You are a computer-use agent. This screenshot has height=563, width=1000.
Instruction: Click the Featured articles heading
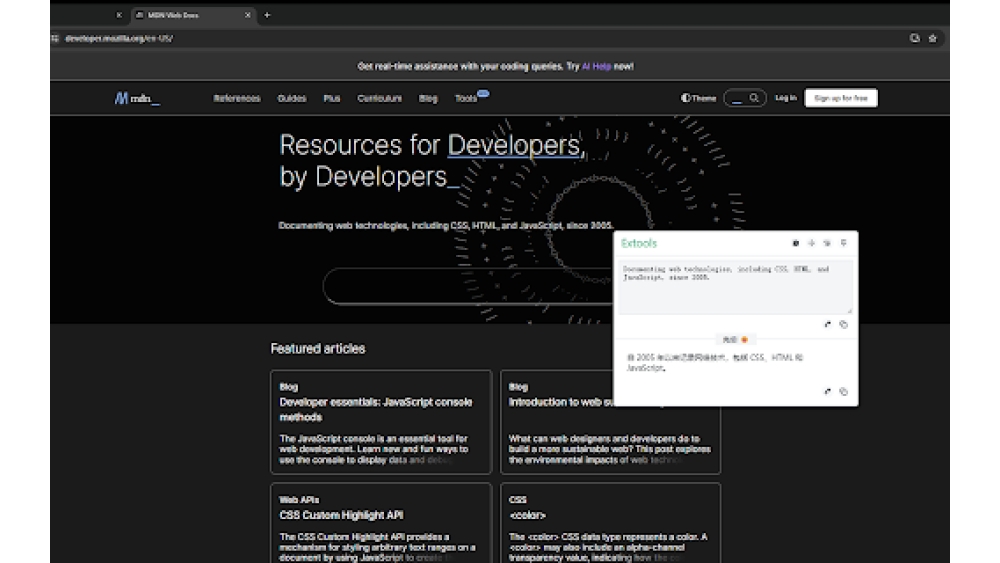tap(318, 349)
